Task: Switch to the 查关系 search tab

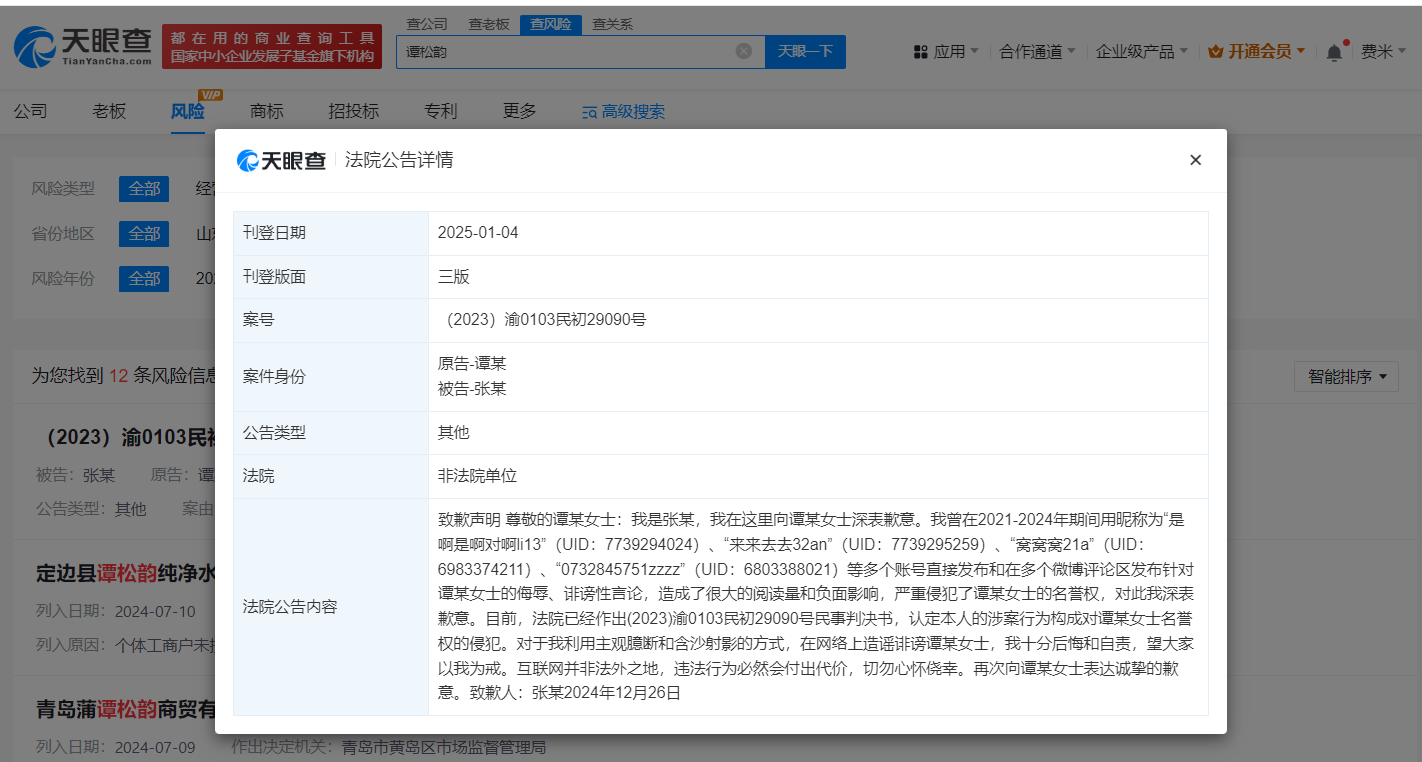Action: click(613, 24)
